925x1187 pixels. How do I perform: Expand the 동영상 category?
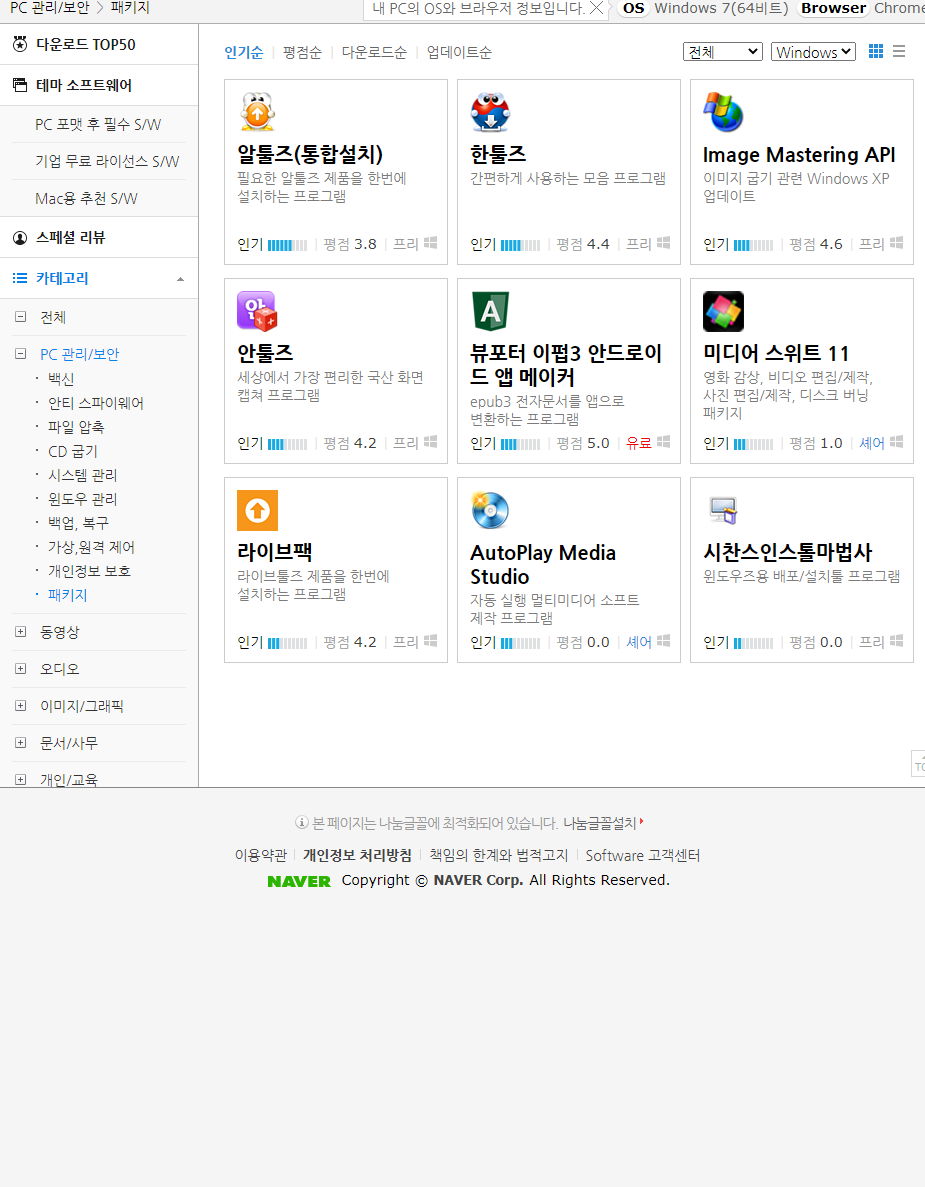pos(21,631)
